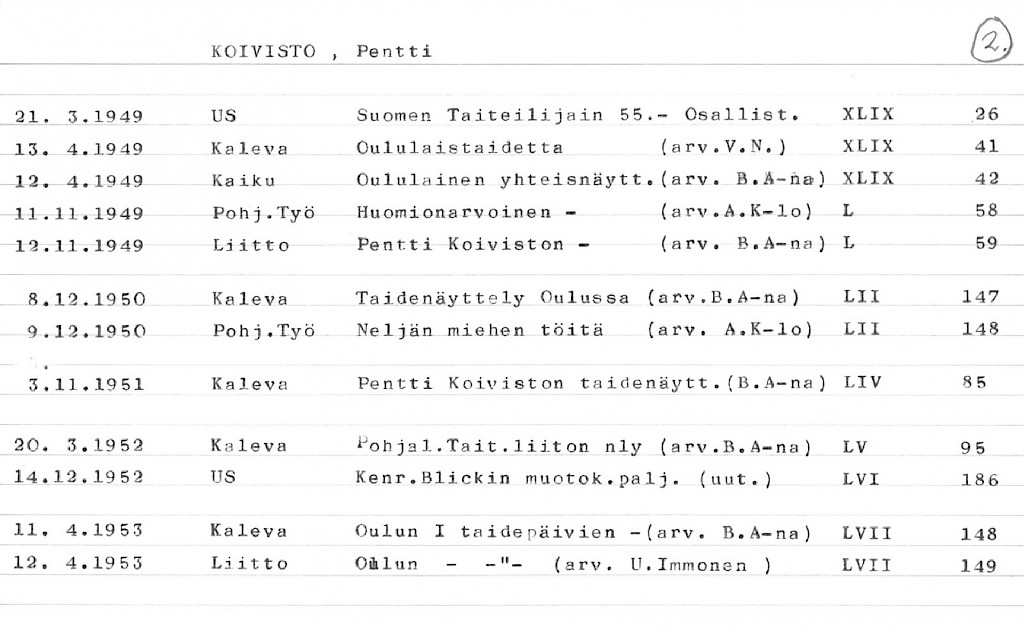Select the date 21. 3.1949
The height and width of the screenshot is (628, 1024).
pos(80,116)
